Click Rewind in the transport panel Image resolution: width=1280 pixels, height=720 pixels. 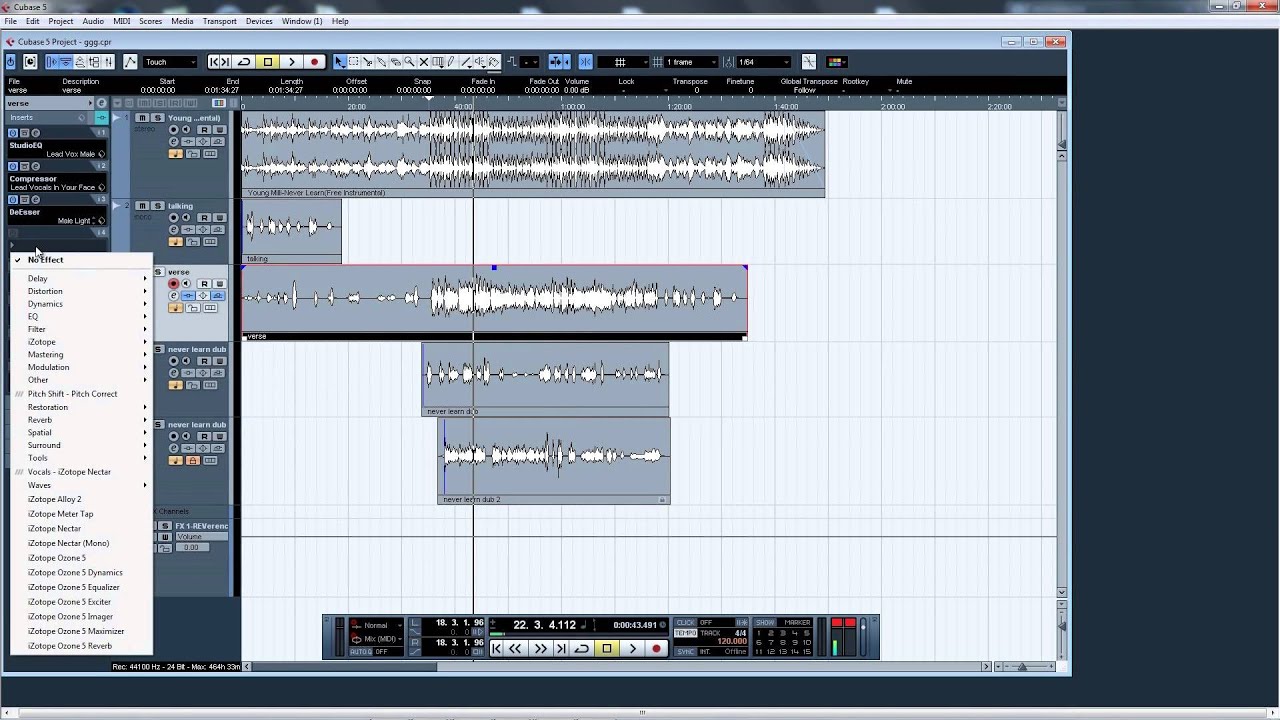tap(515, 648)
